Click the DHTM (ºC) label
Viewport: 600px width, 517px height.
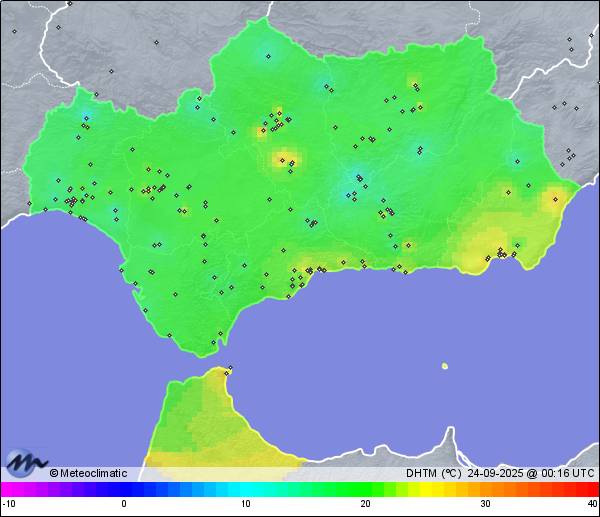tap(433, 473)
